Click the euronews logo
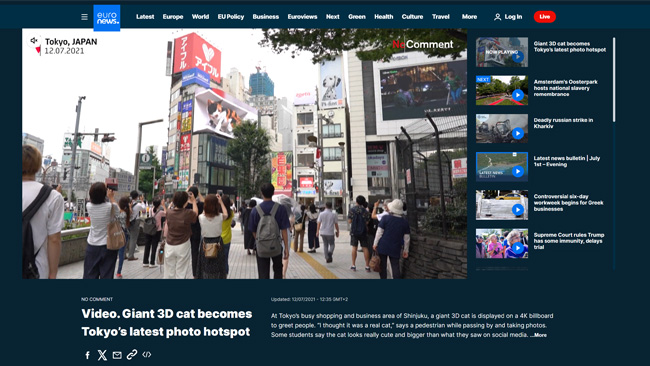The image size is (650, 366). point(107,18)
